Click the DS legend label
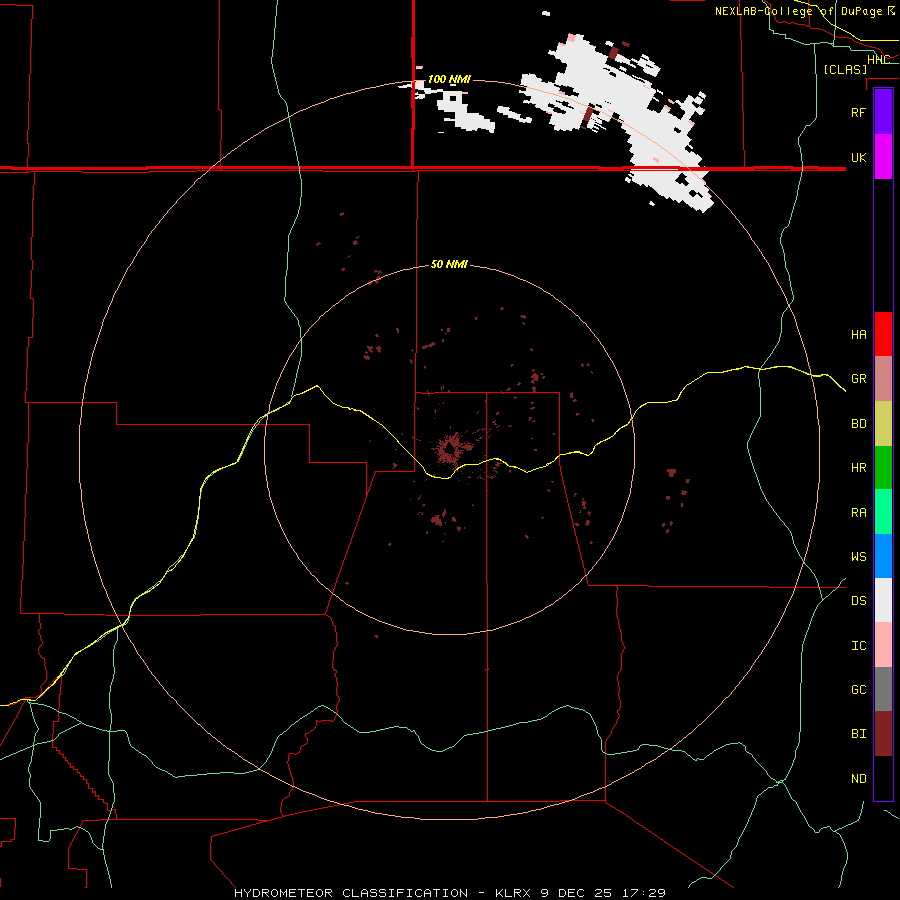The width and height of the screenshot is (900, 900). click(x=858, y=600)
